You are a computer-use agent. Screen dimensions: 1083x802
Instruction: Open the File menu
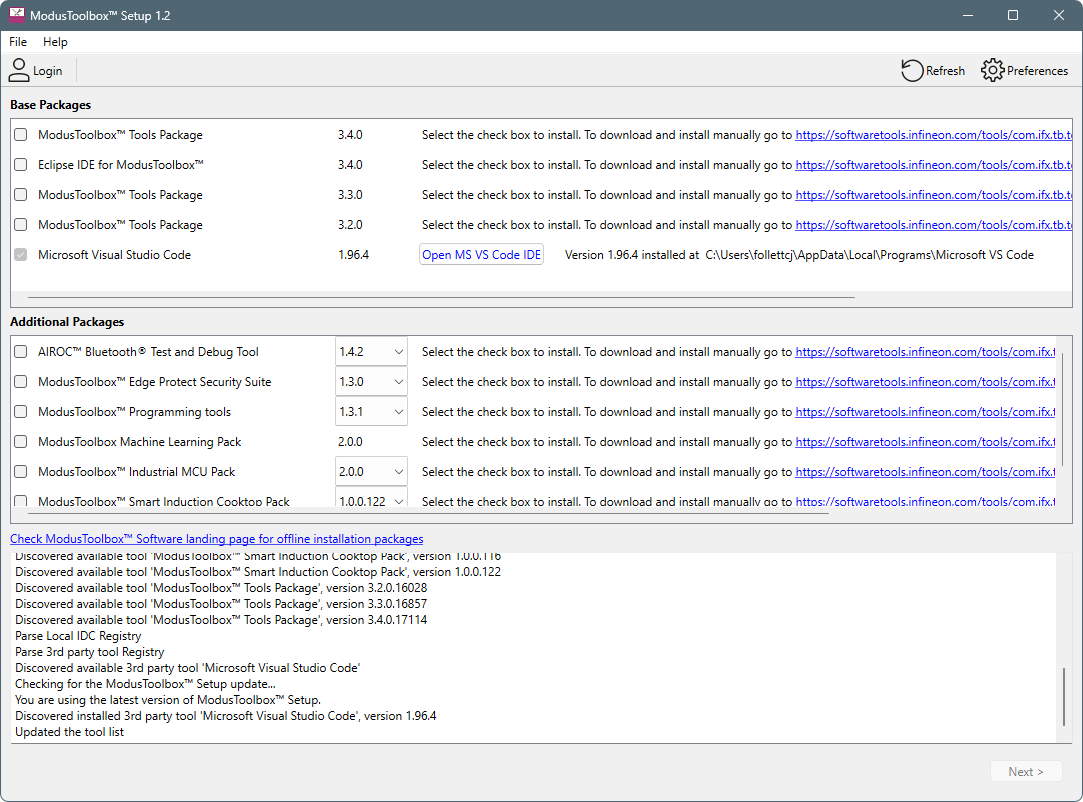click(17, 42)
